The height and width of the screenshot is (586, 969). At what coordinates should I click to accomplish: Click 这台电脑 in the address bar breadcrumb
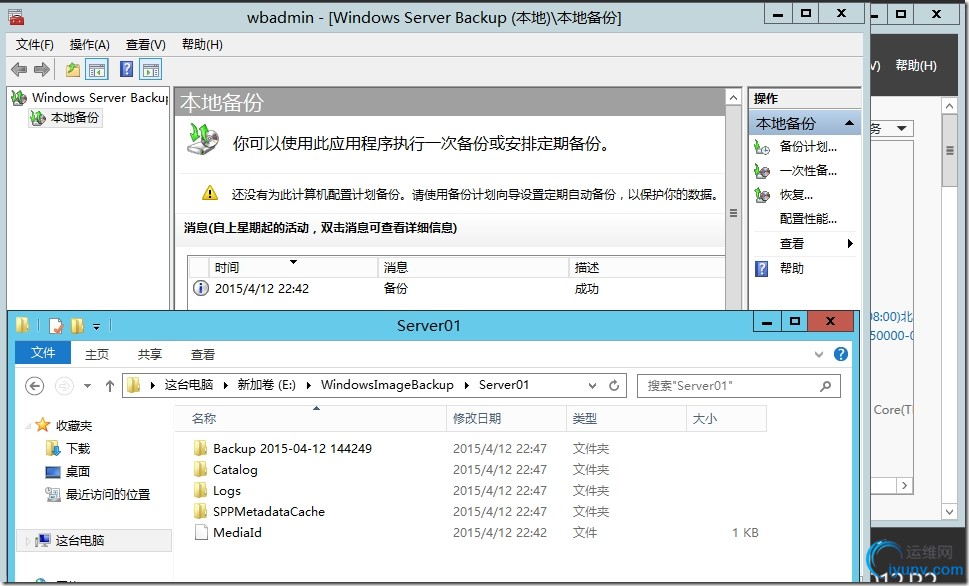tap(188, 385)
